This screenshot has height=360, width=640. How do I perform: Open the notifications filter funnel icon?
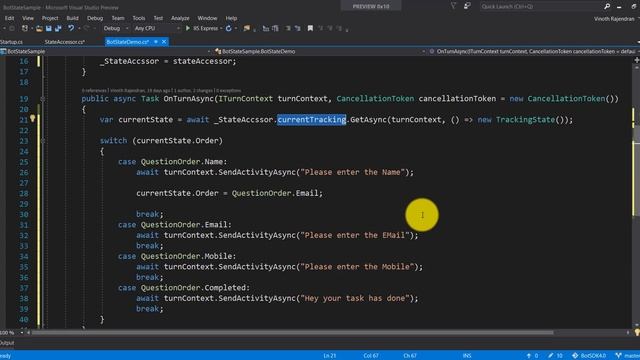tap(453, 6)
